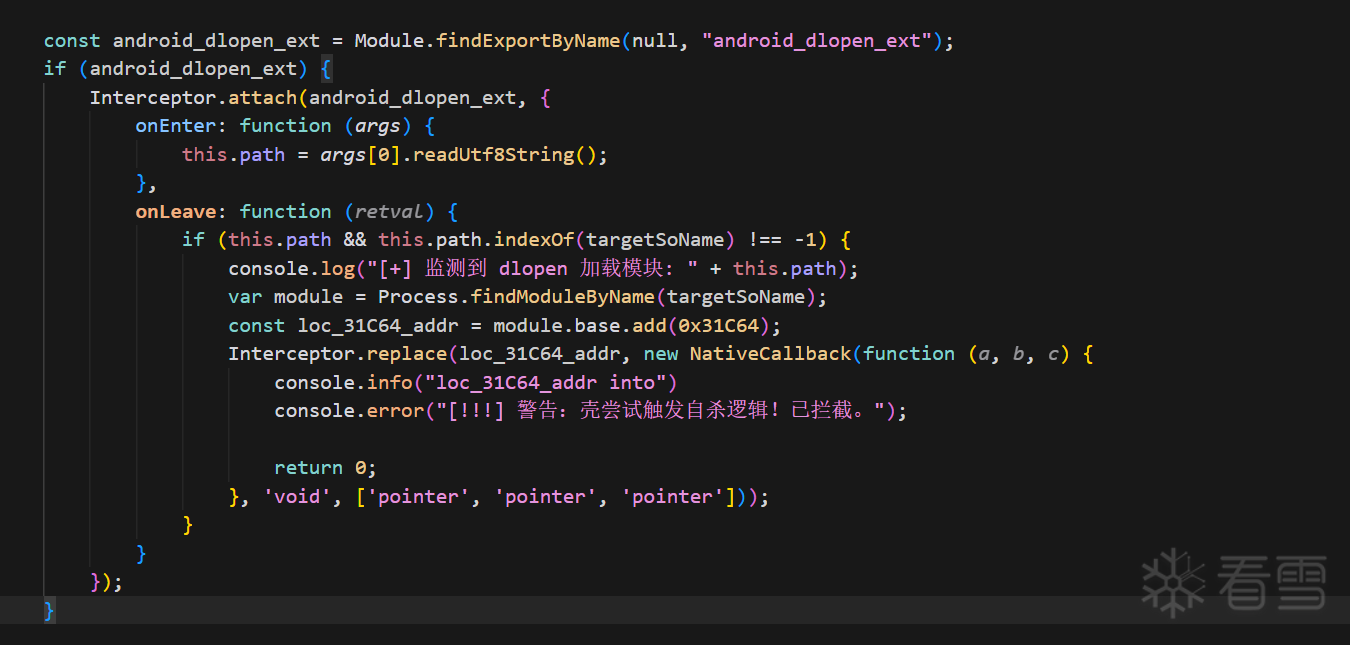Click the 'void' return type string
This screenshot has width=1350, height=645.
click(x=303, y=497)
